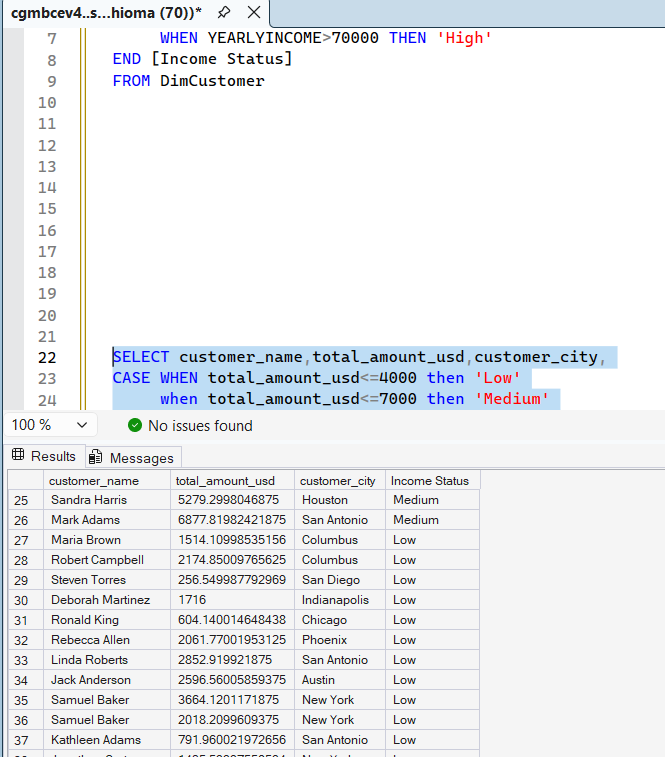Click the Deborah Martinez cell
The height and width of the screenshot is (757, 665).
(107, 600)
